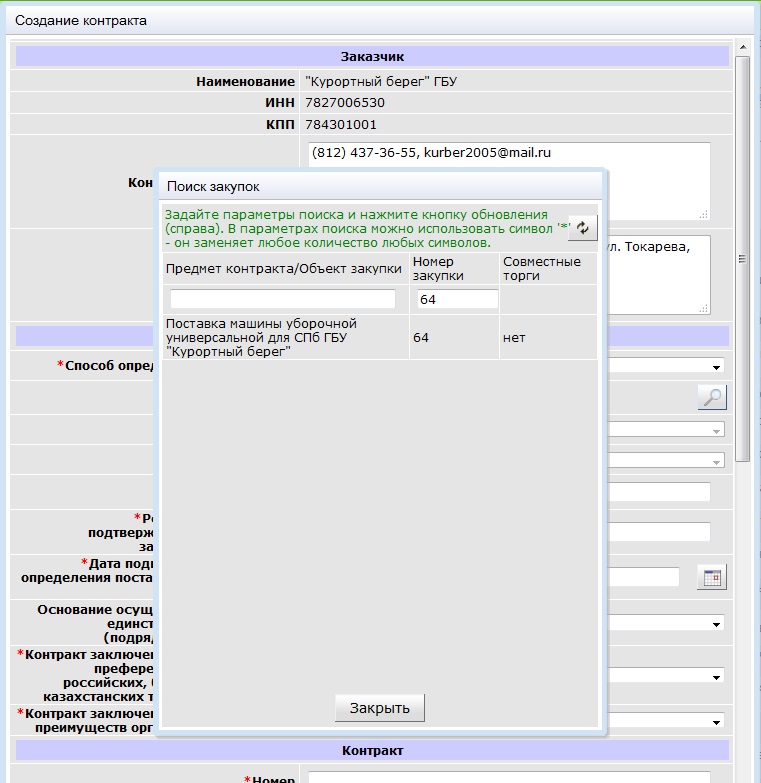Click the splitter grip on right edge
761x783 pixels.
point(742,259)
